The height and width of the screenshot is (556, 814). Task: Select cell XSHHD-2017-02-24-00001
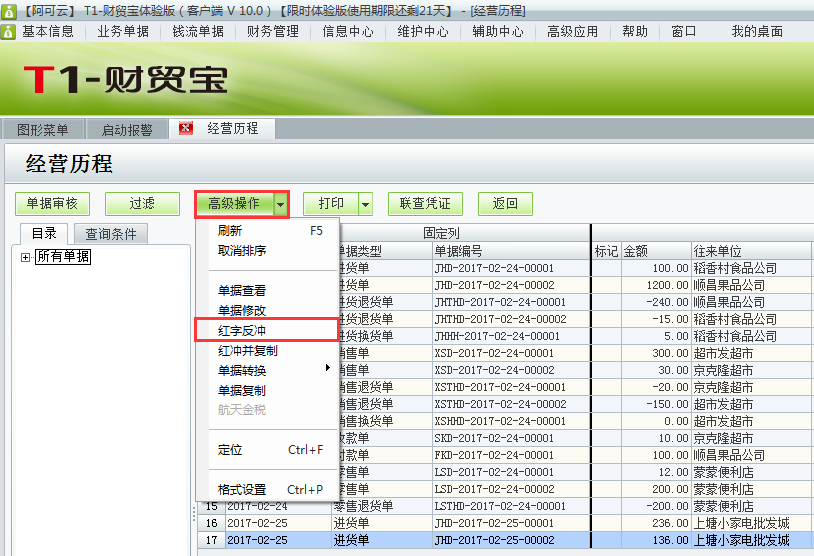click(511, 421)
